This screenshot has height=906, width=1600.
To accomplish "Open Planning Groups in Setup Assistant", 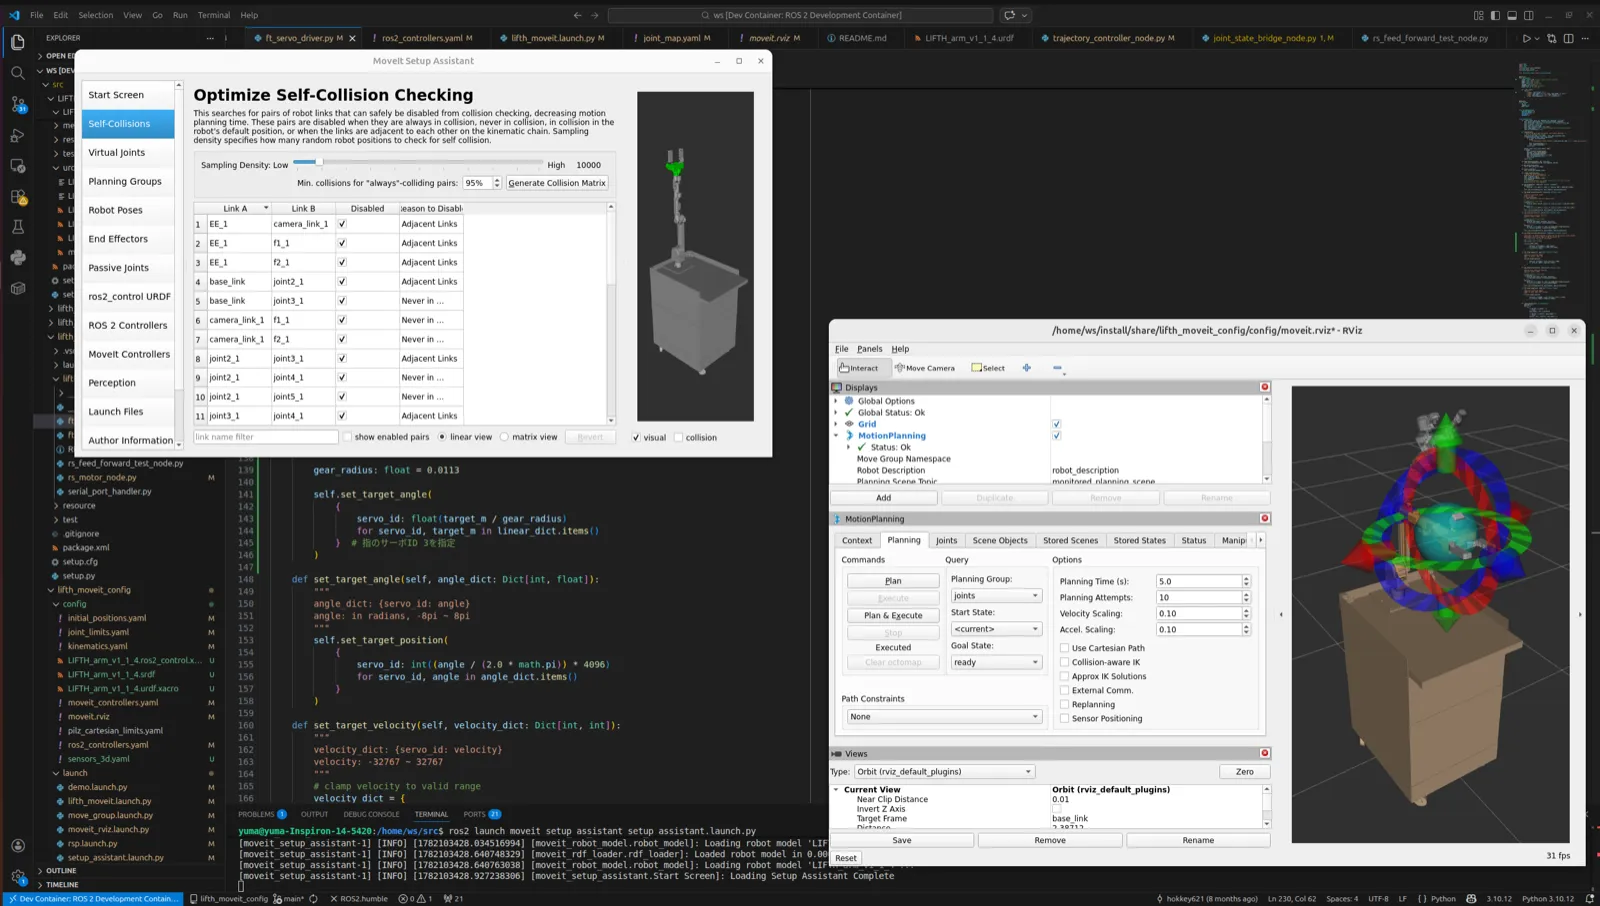I will click(125, 181).
